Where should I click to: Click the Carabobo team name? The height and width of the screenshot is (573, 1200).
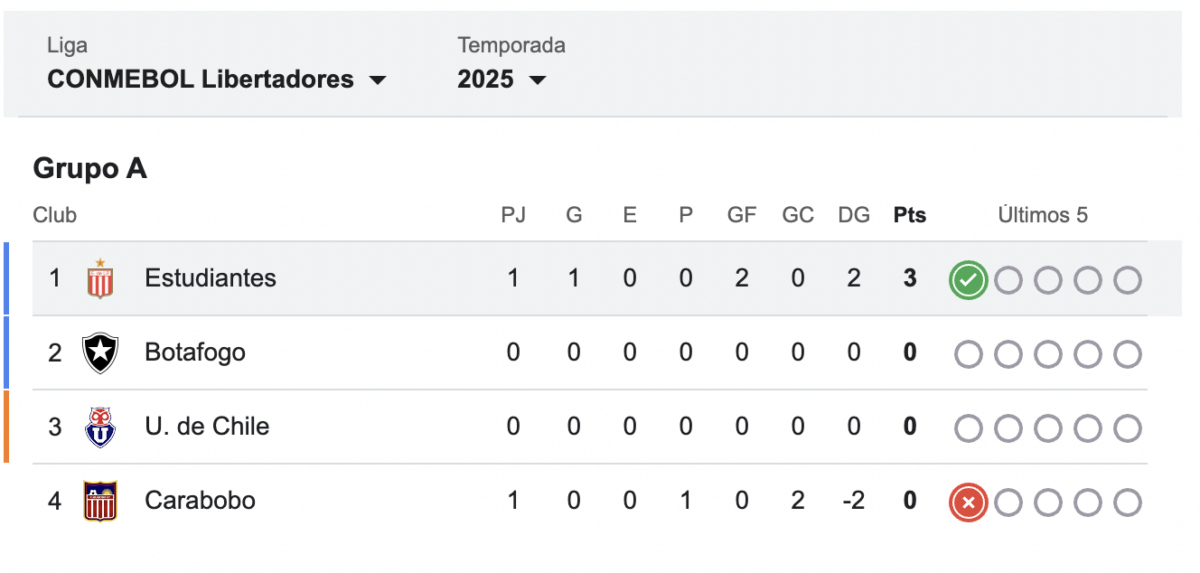(200, 500)
